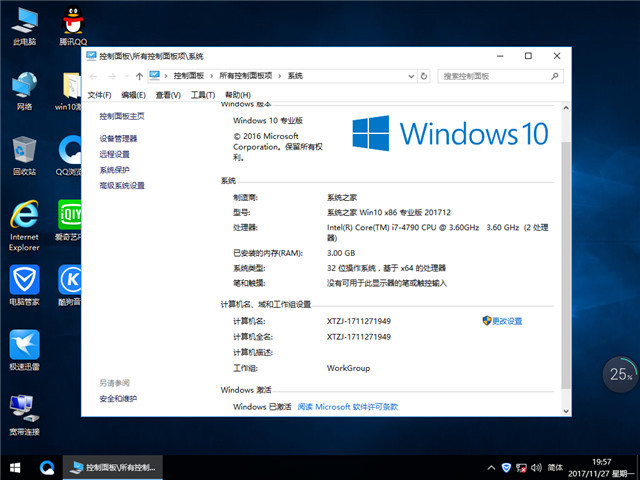Screen dimensions: 640x480
Task: Refresh the system control panel page
Action: coord(424,76)
